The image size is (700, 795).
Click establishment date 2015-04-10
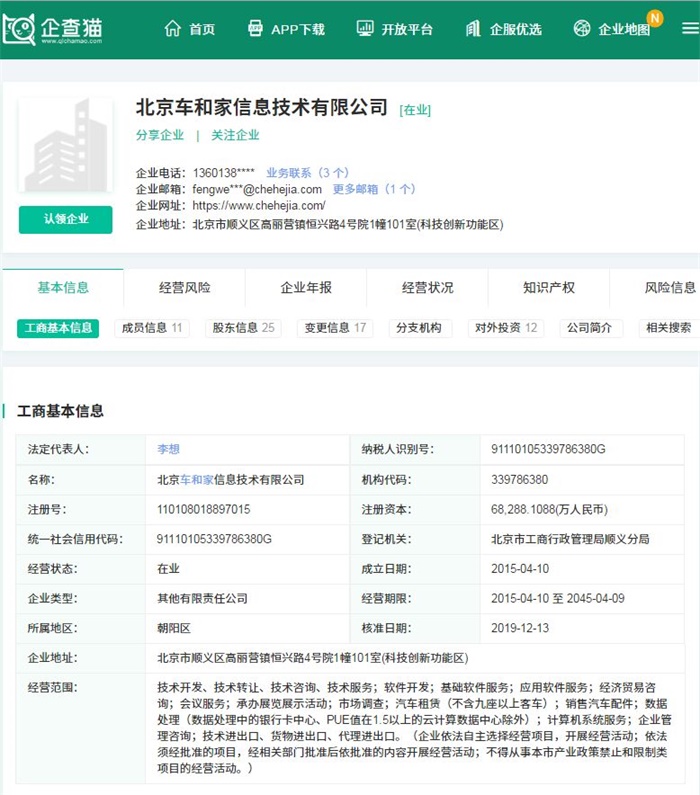point(520,569)
